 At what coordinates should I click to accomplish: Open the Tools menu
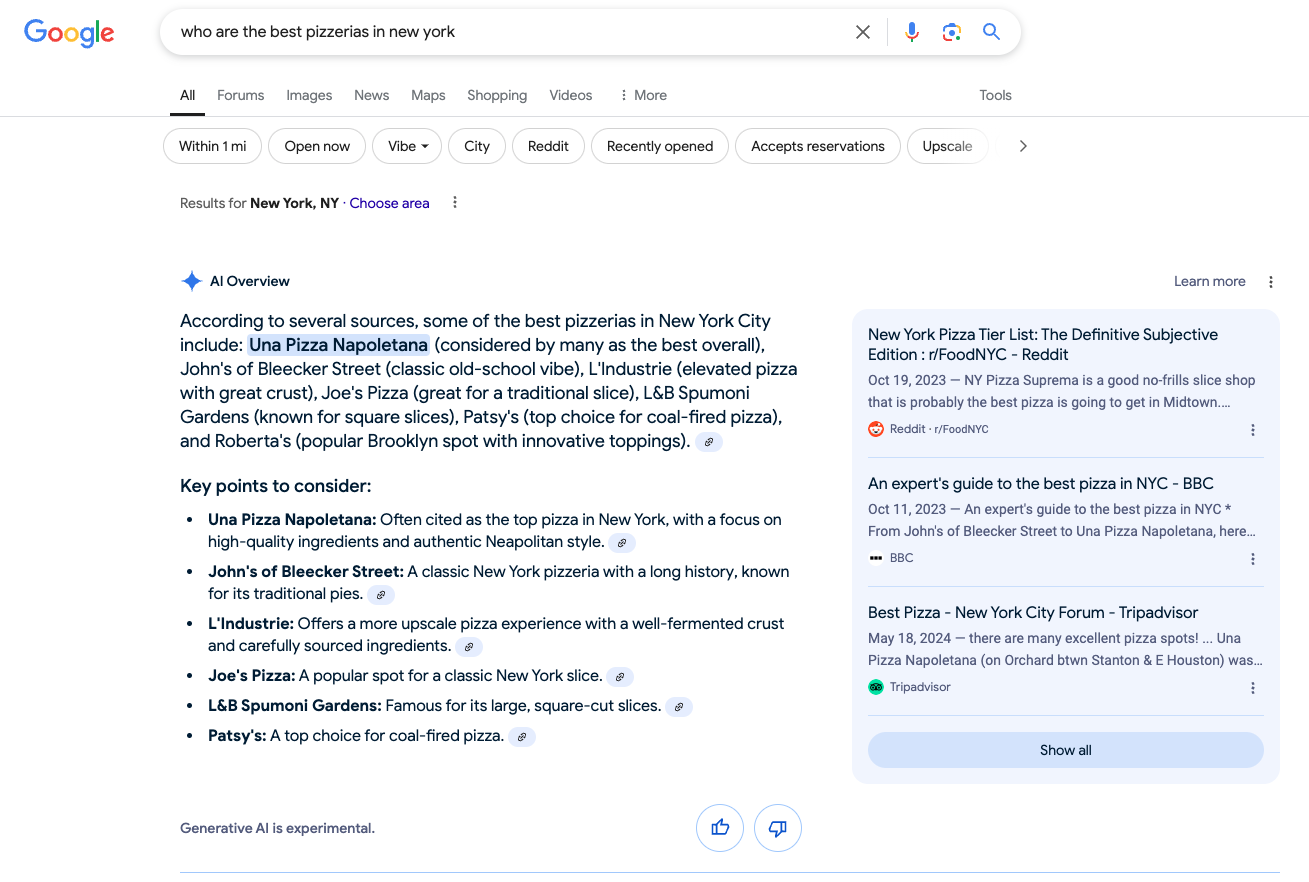[x=995, y=95]
